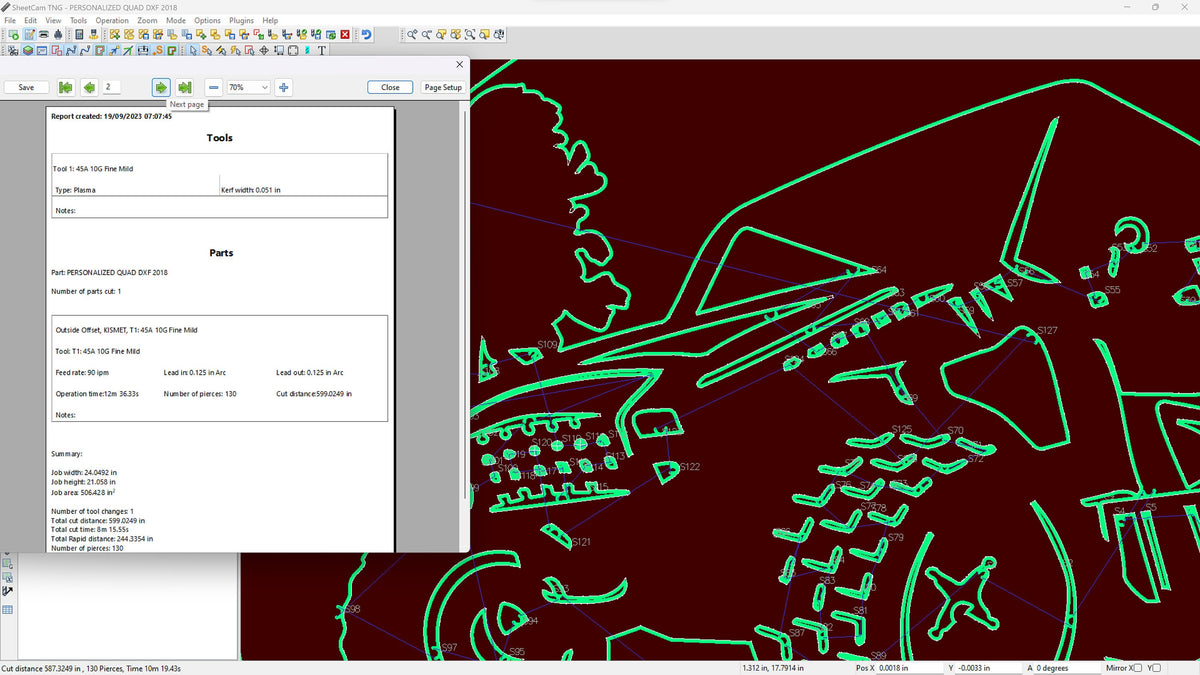The image size is (1200, 675).
Task: Open the Tools menu
Action: 78,20
